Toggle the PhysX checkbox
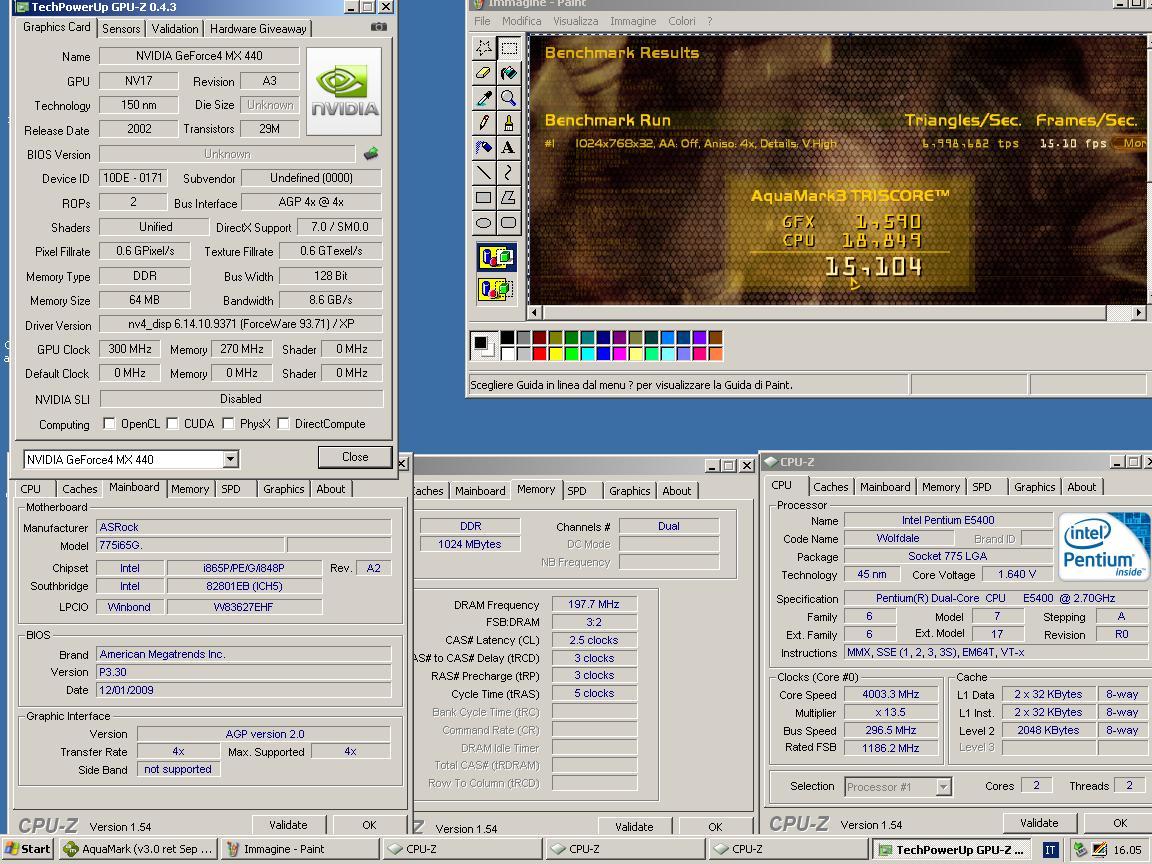 pyautogui.click(x=228, y=423)
